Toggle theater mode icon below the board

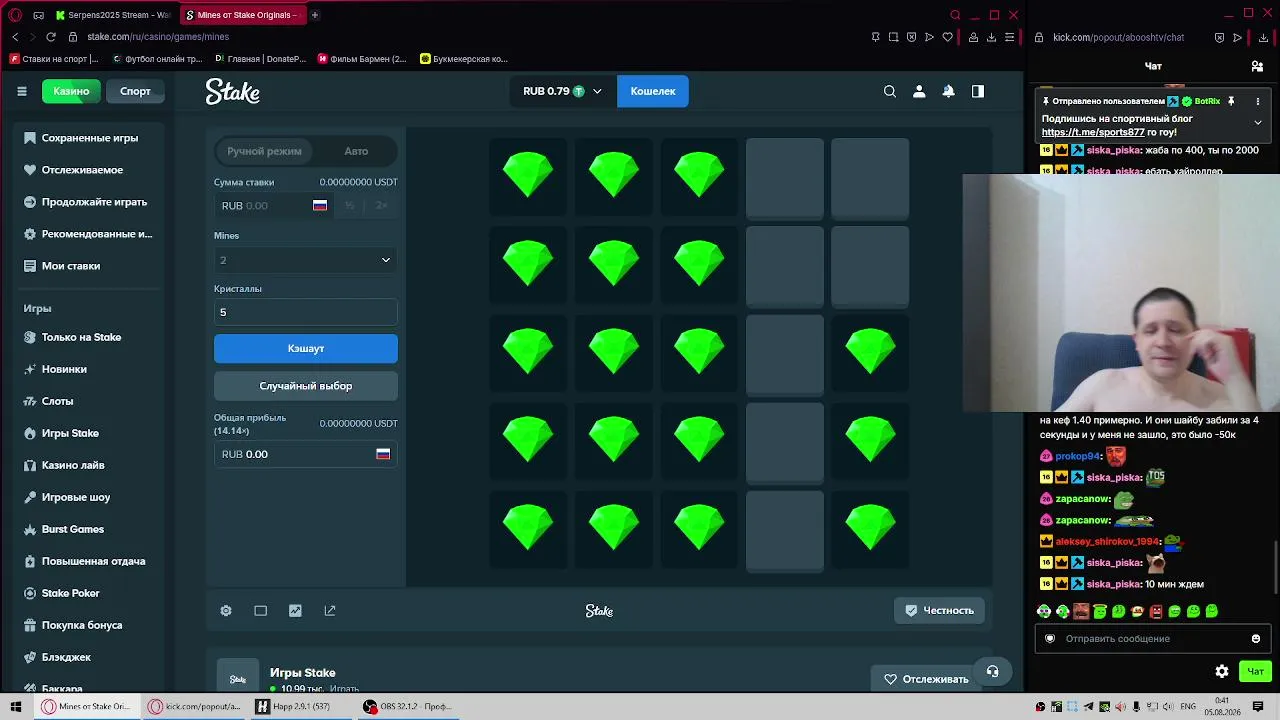tap(260, 611)
